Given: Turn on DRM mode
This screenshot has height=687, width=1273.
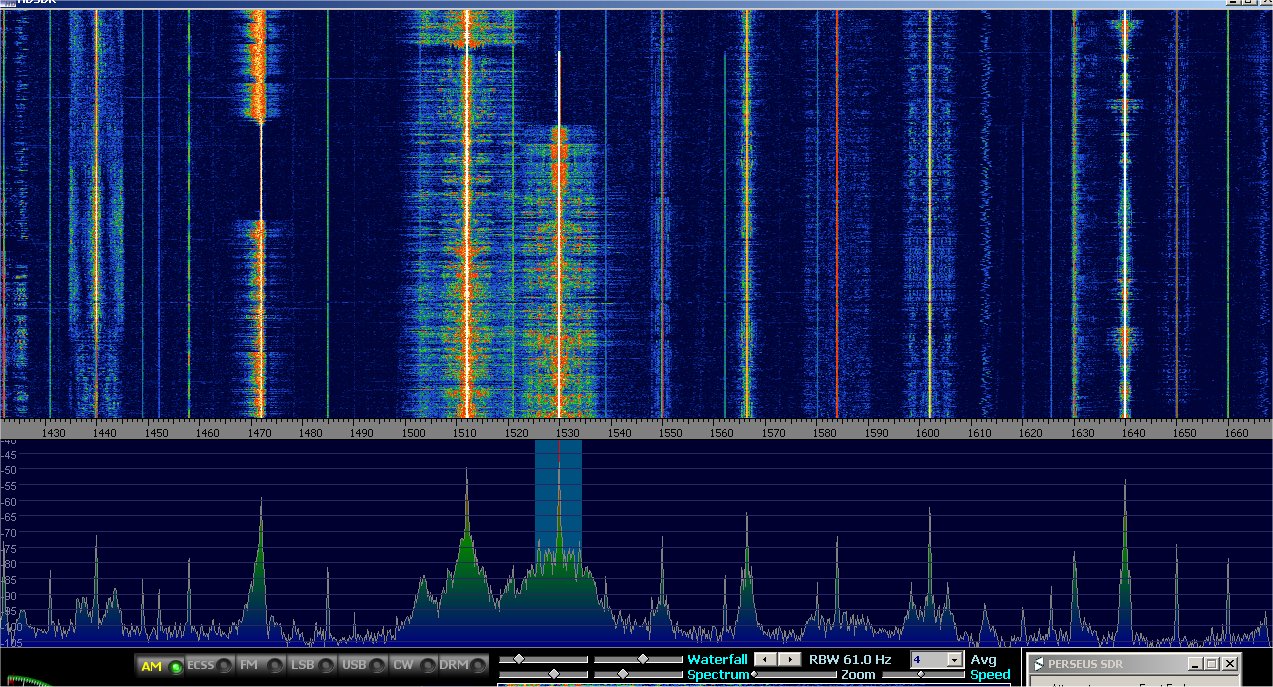Looking at the screenshot, I should [x=463, y=666].
